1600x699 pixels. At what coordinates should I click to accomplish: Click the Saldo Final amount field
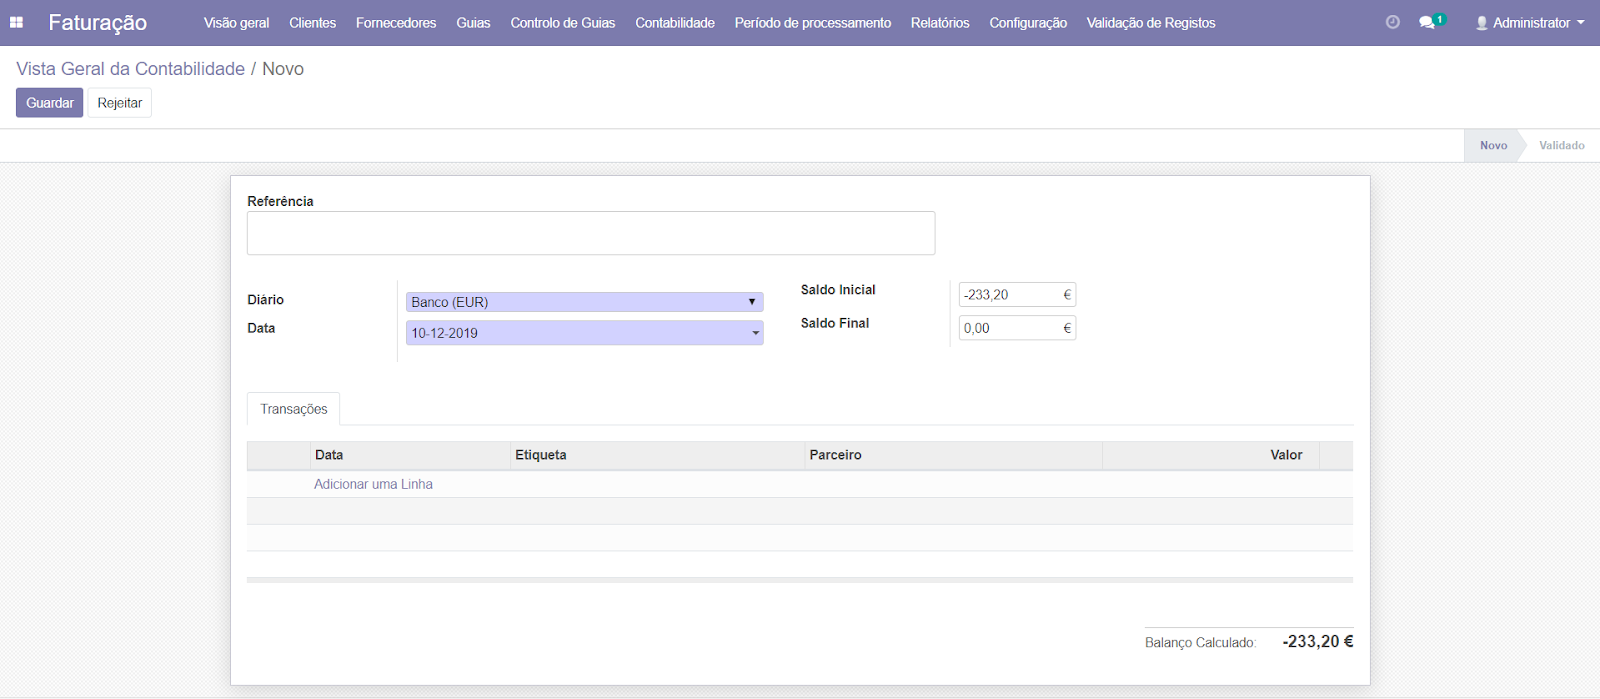pos(1010,328)
